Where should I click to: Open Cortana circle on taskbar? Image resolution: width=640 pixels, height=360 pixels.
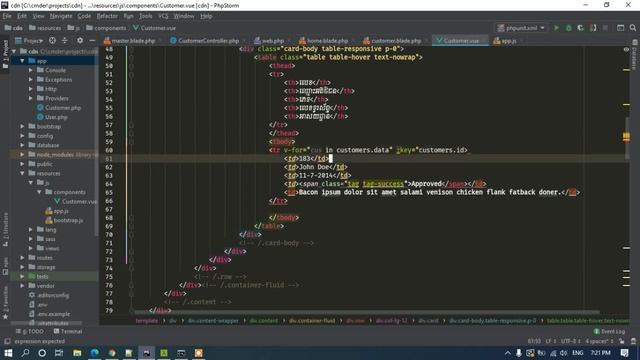[x=42, y=353]
